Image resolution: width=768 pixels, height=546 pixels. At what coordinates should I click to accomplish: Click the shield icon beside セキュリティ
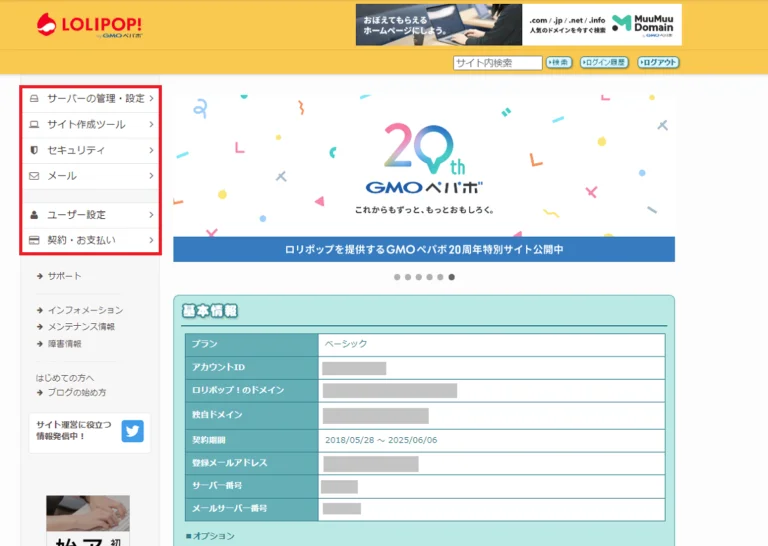tap(34, 150)
